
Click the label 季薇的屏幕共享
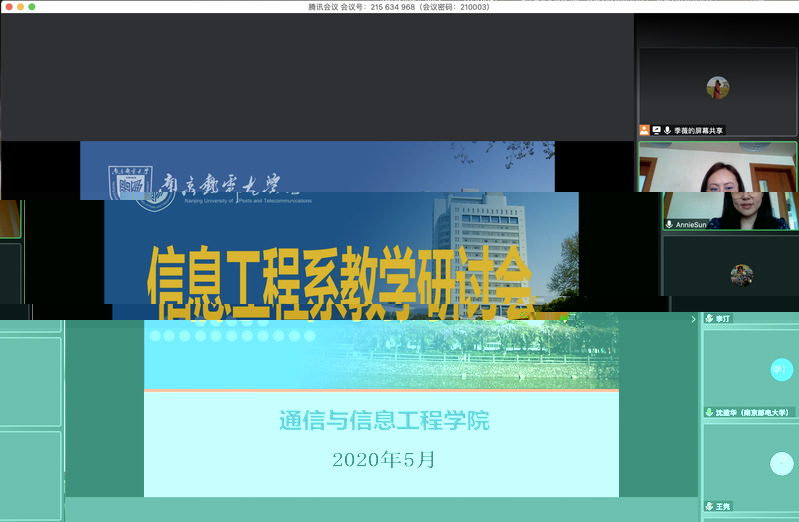tap(698, 130)
